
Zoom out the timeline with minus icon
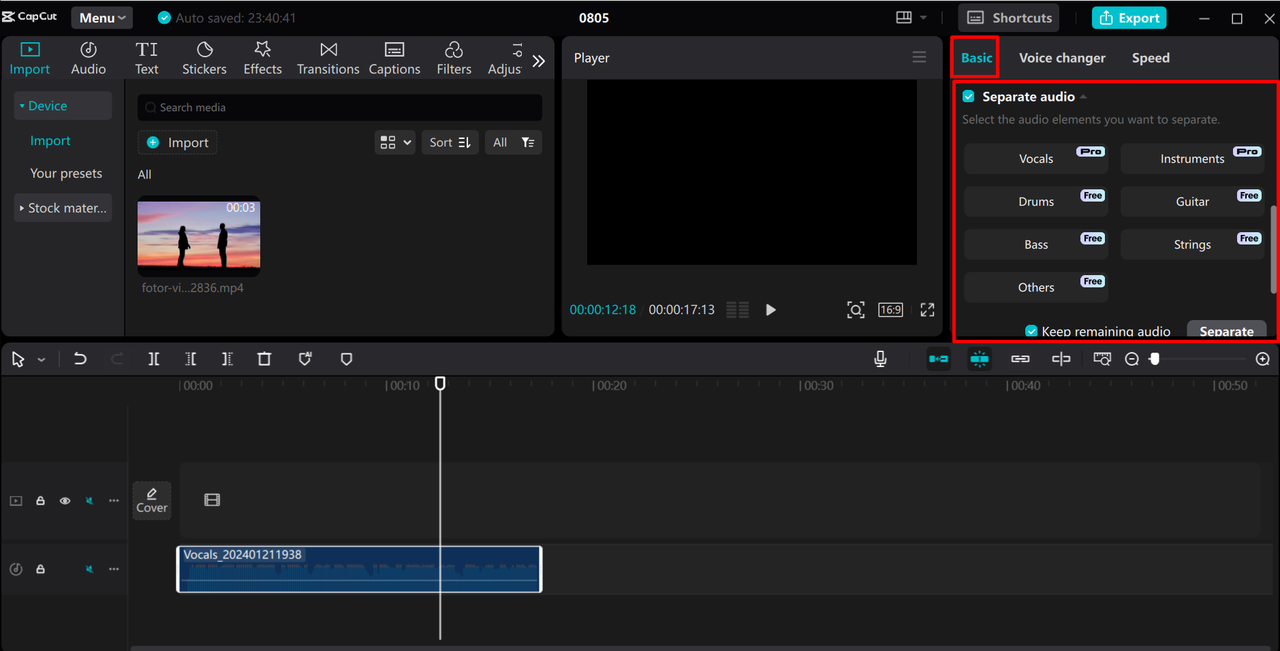pyautogui.click(x=1132, y=359)
